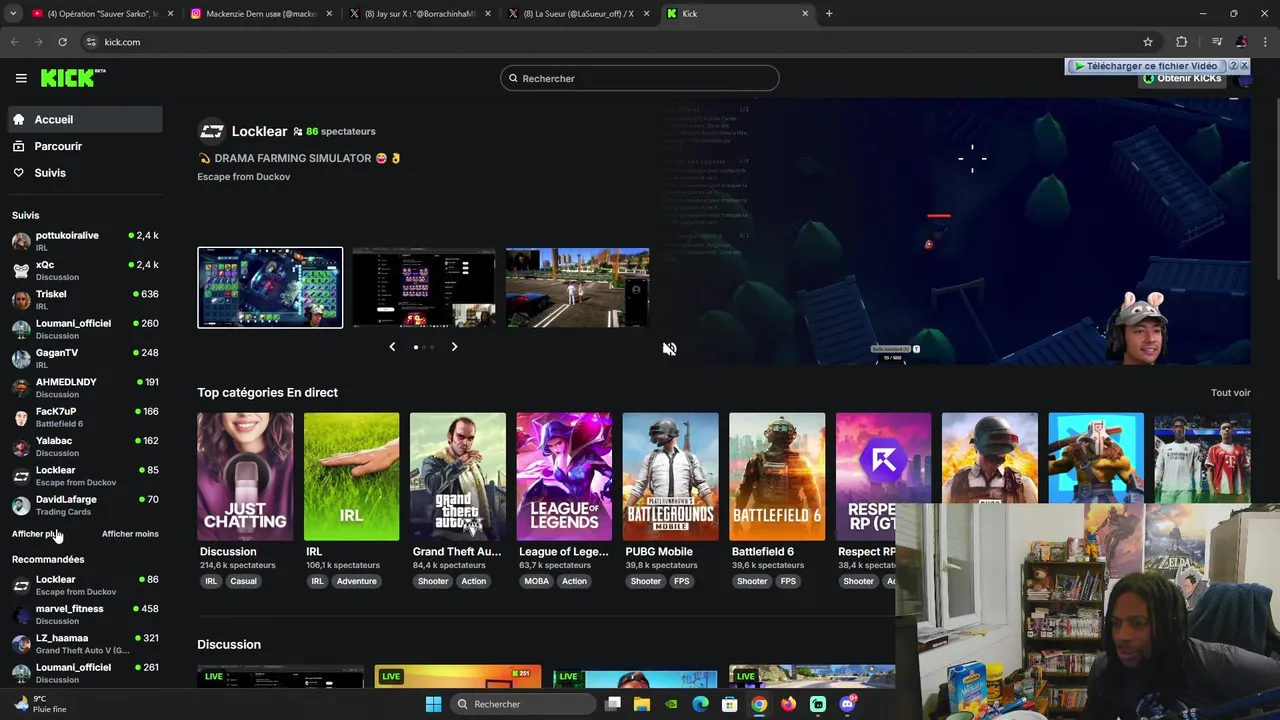Open FacK7uP channel in sidebar
The height and width of the screenshot is (720, 1280).
[x=85, y=417]
